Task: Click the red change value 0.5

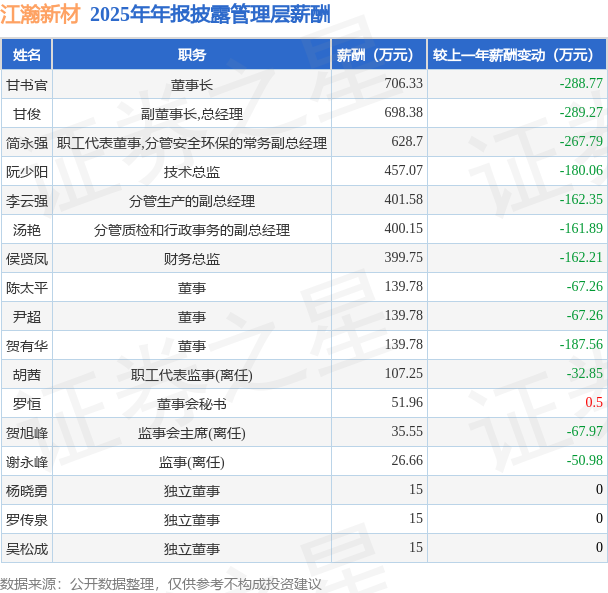Action: (x=594, y=402)
